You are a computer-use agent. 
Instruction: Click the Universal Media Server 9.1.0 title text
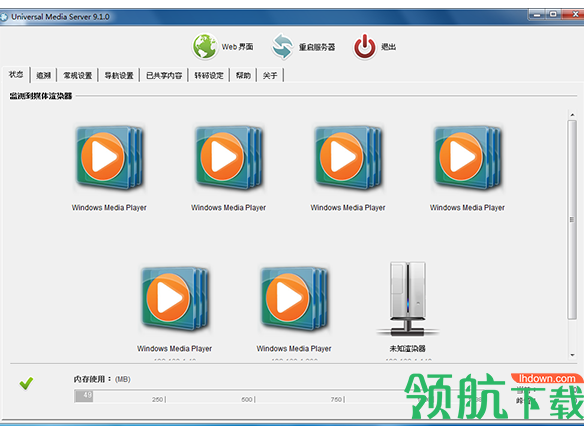point(60,17)
